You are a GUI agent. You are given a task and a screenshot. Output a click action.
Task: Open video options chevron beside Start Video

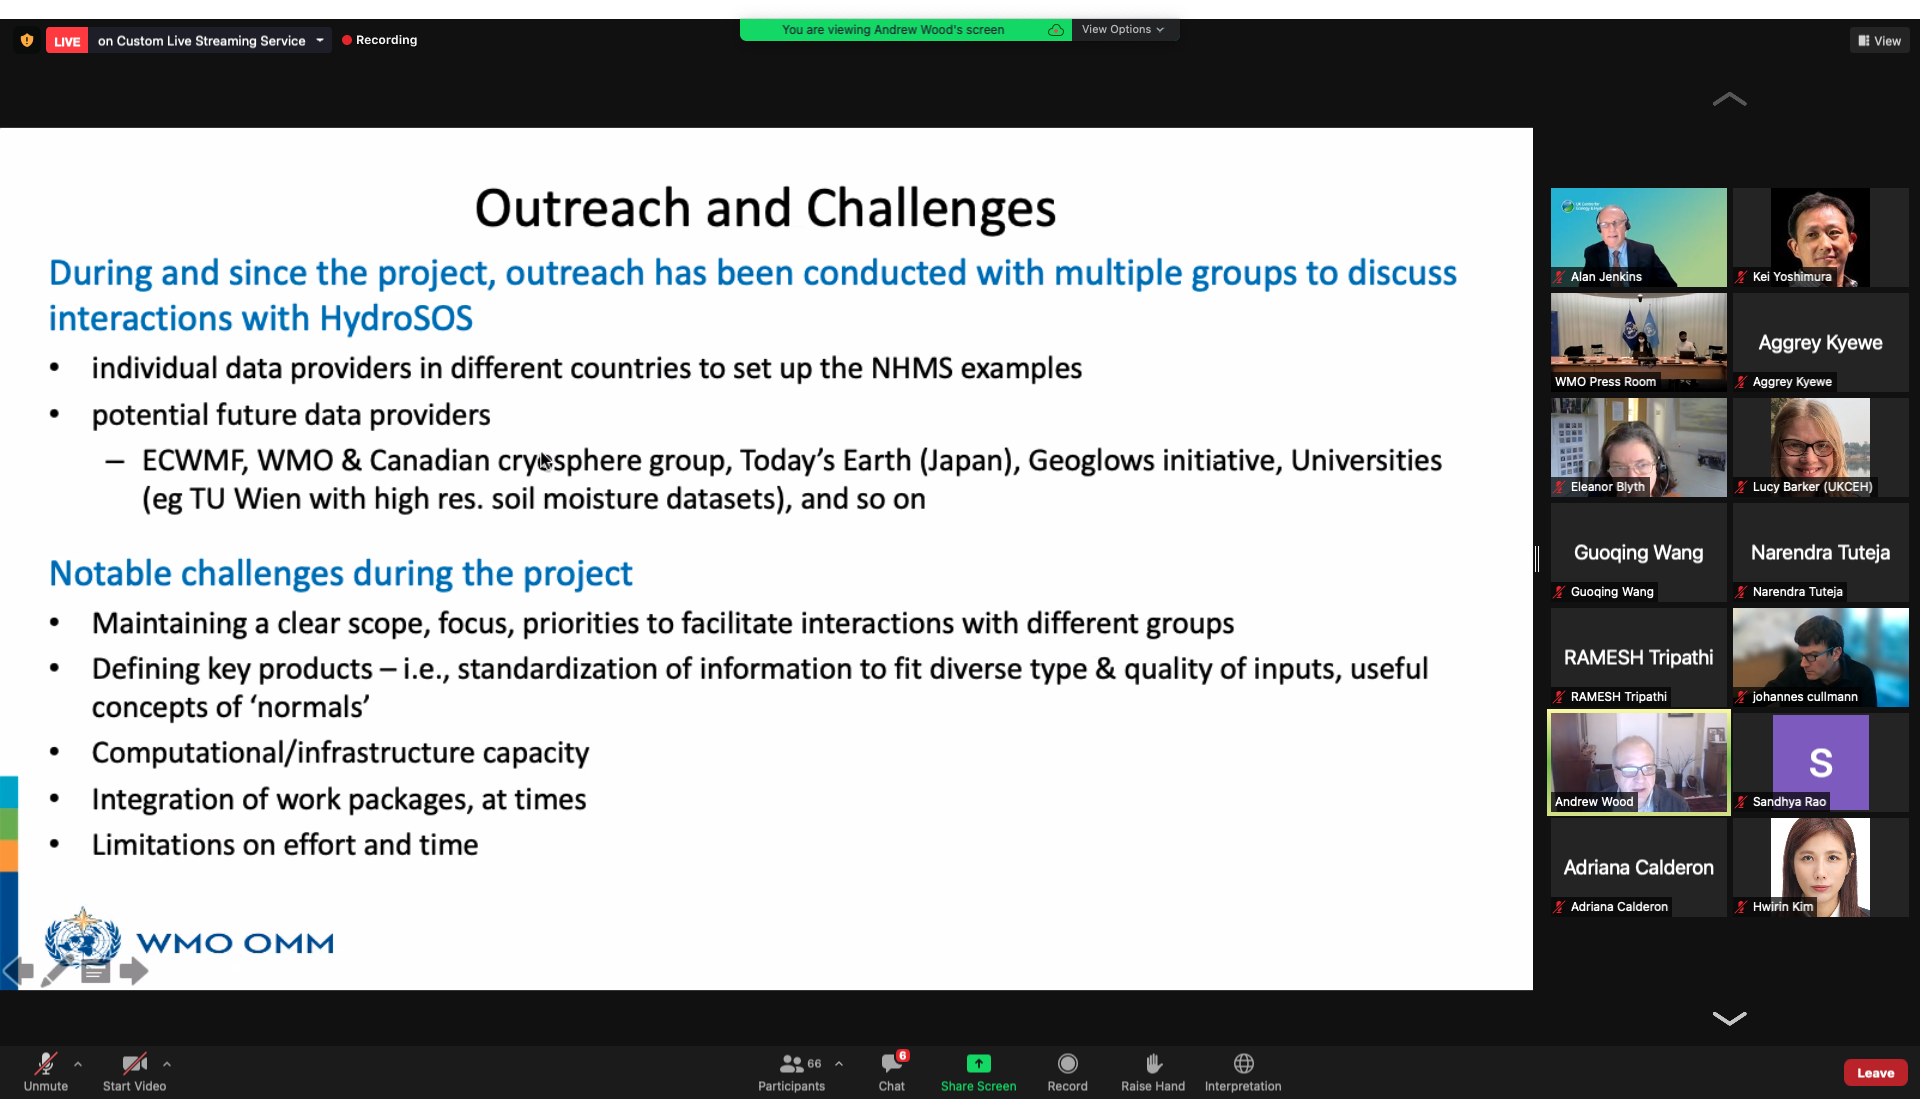(167, 1064)
